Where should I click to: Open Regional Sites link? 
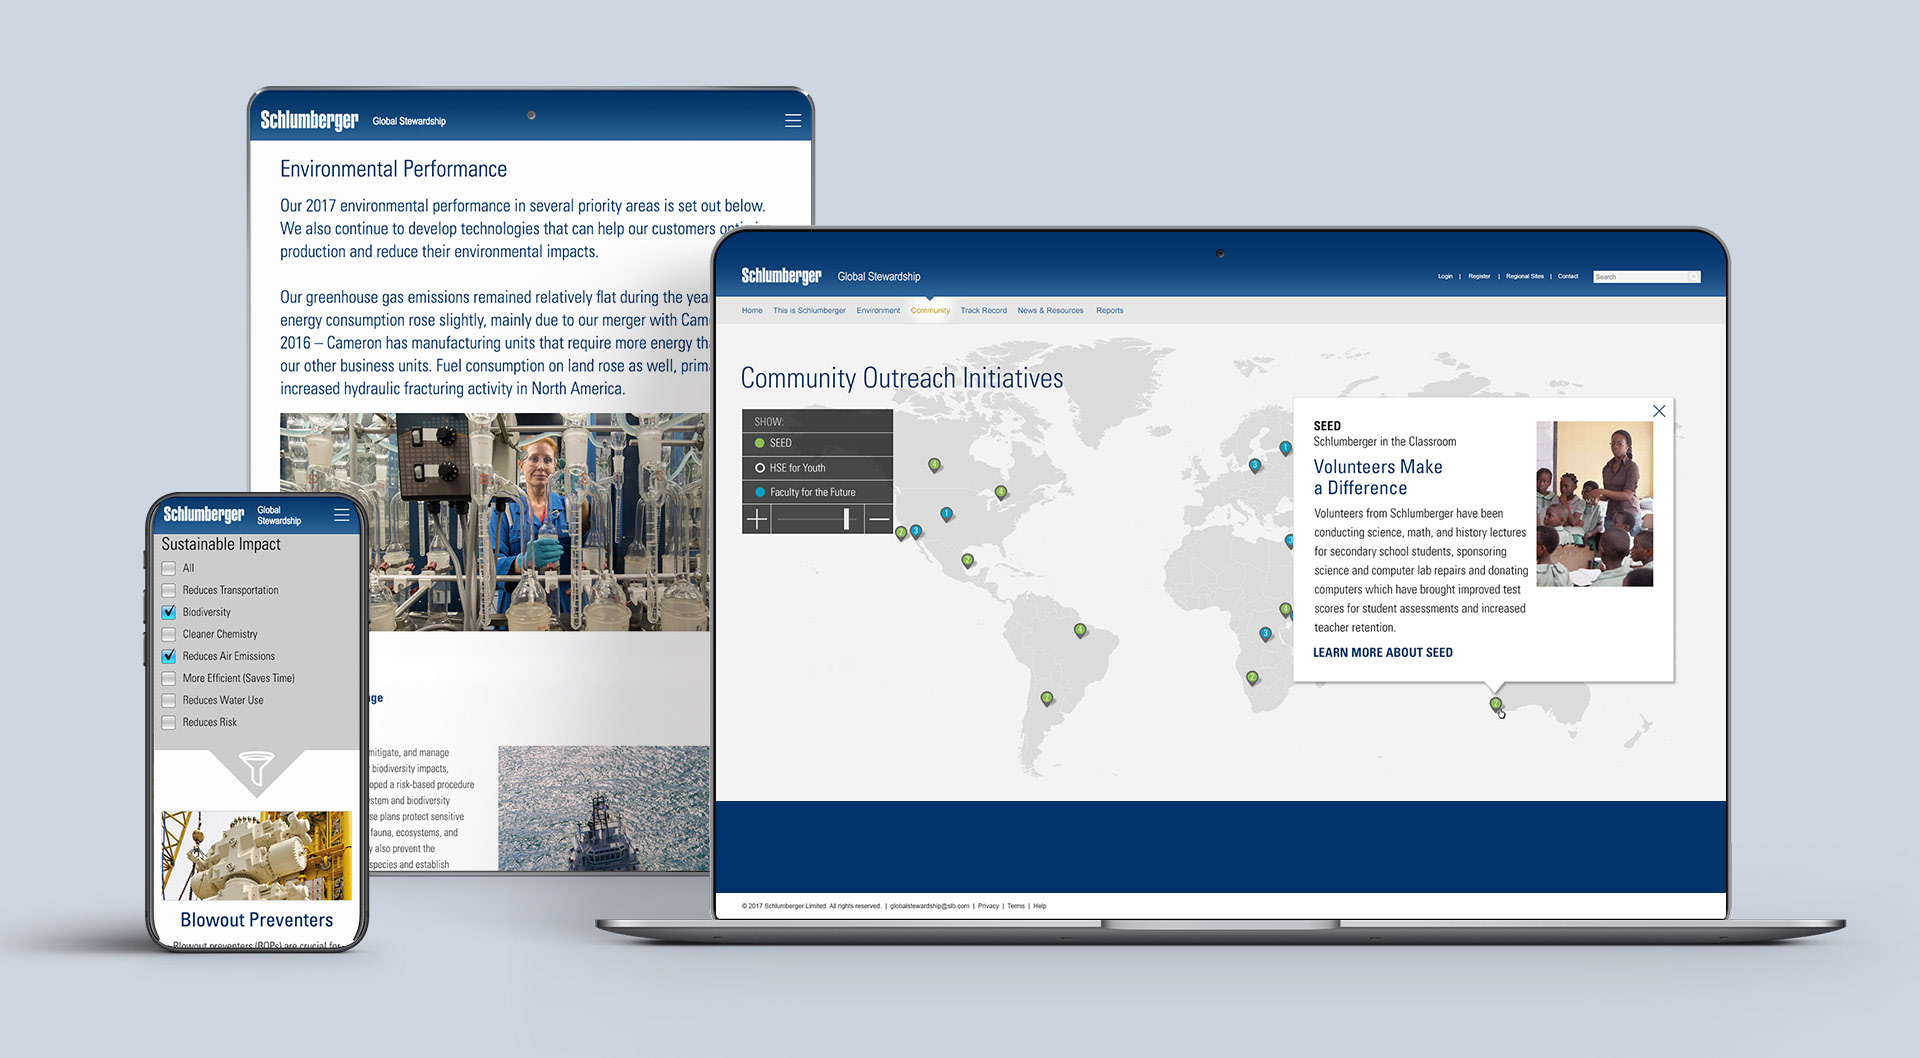[x=1525, y=276]
